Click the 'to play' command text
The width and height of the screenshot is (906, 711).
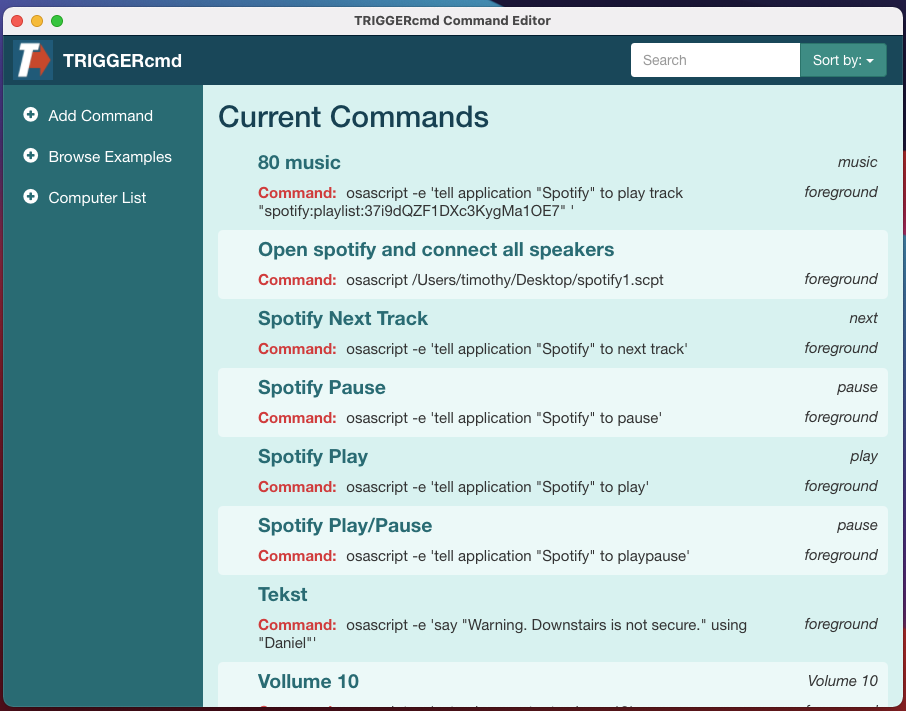(497, 487)
